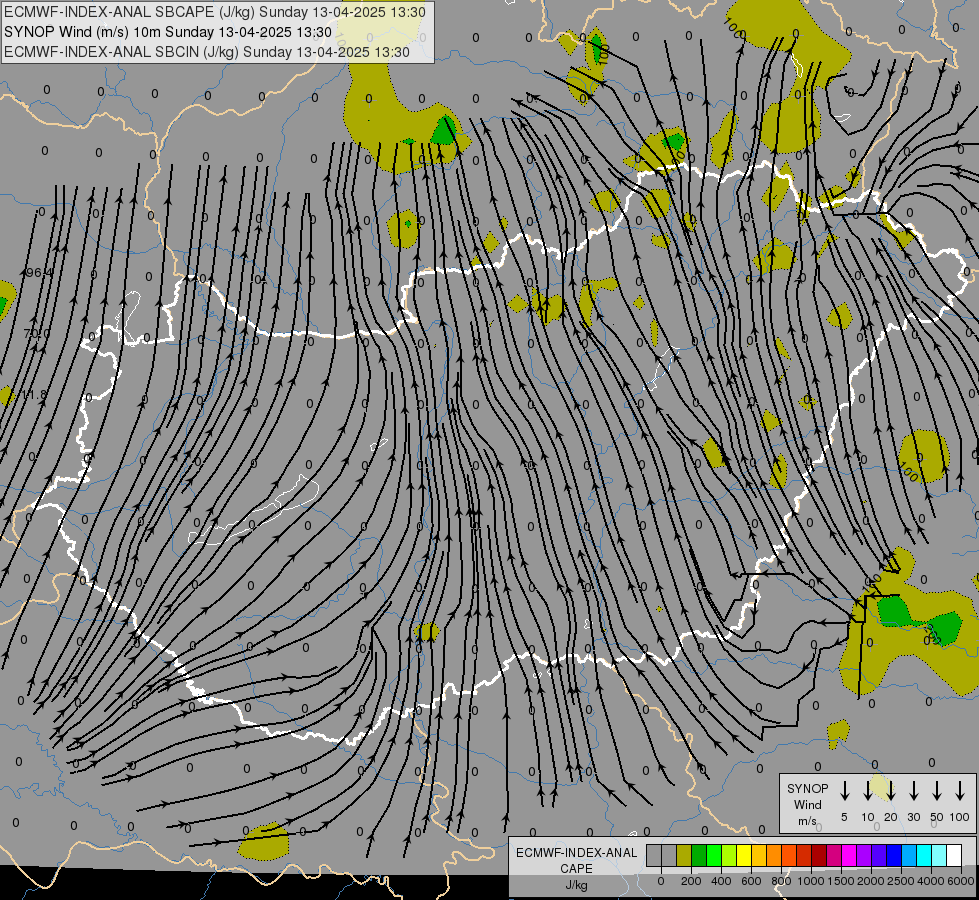Choose the deep blue CAPE swatch left of 2500

point(893,855)
